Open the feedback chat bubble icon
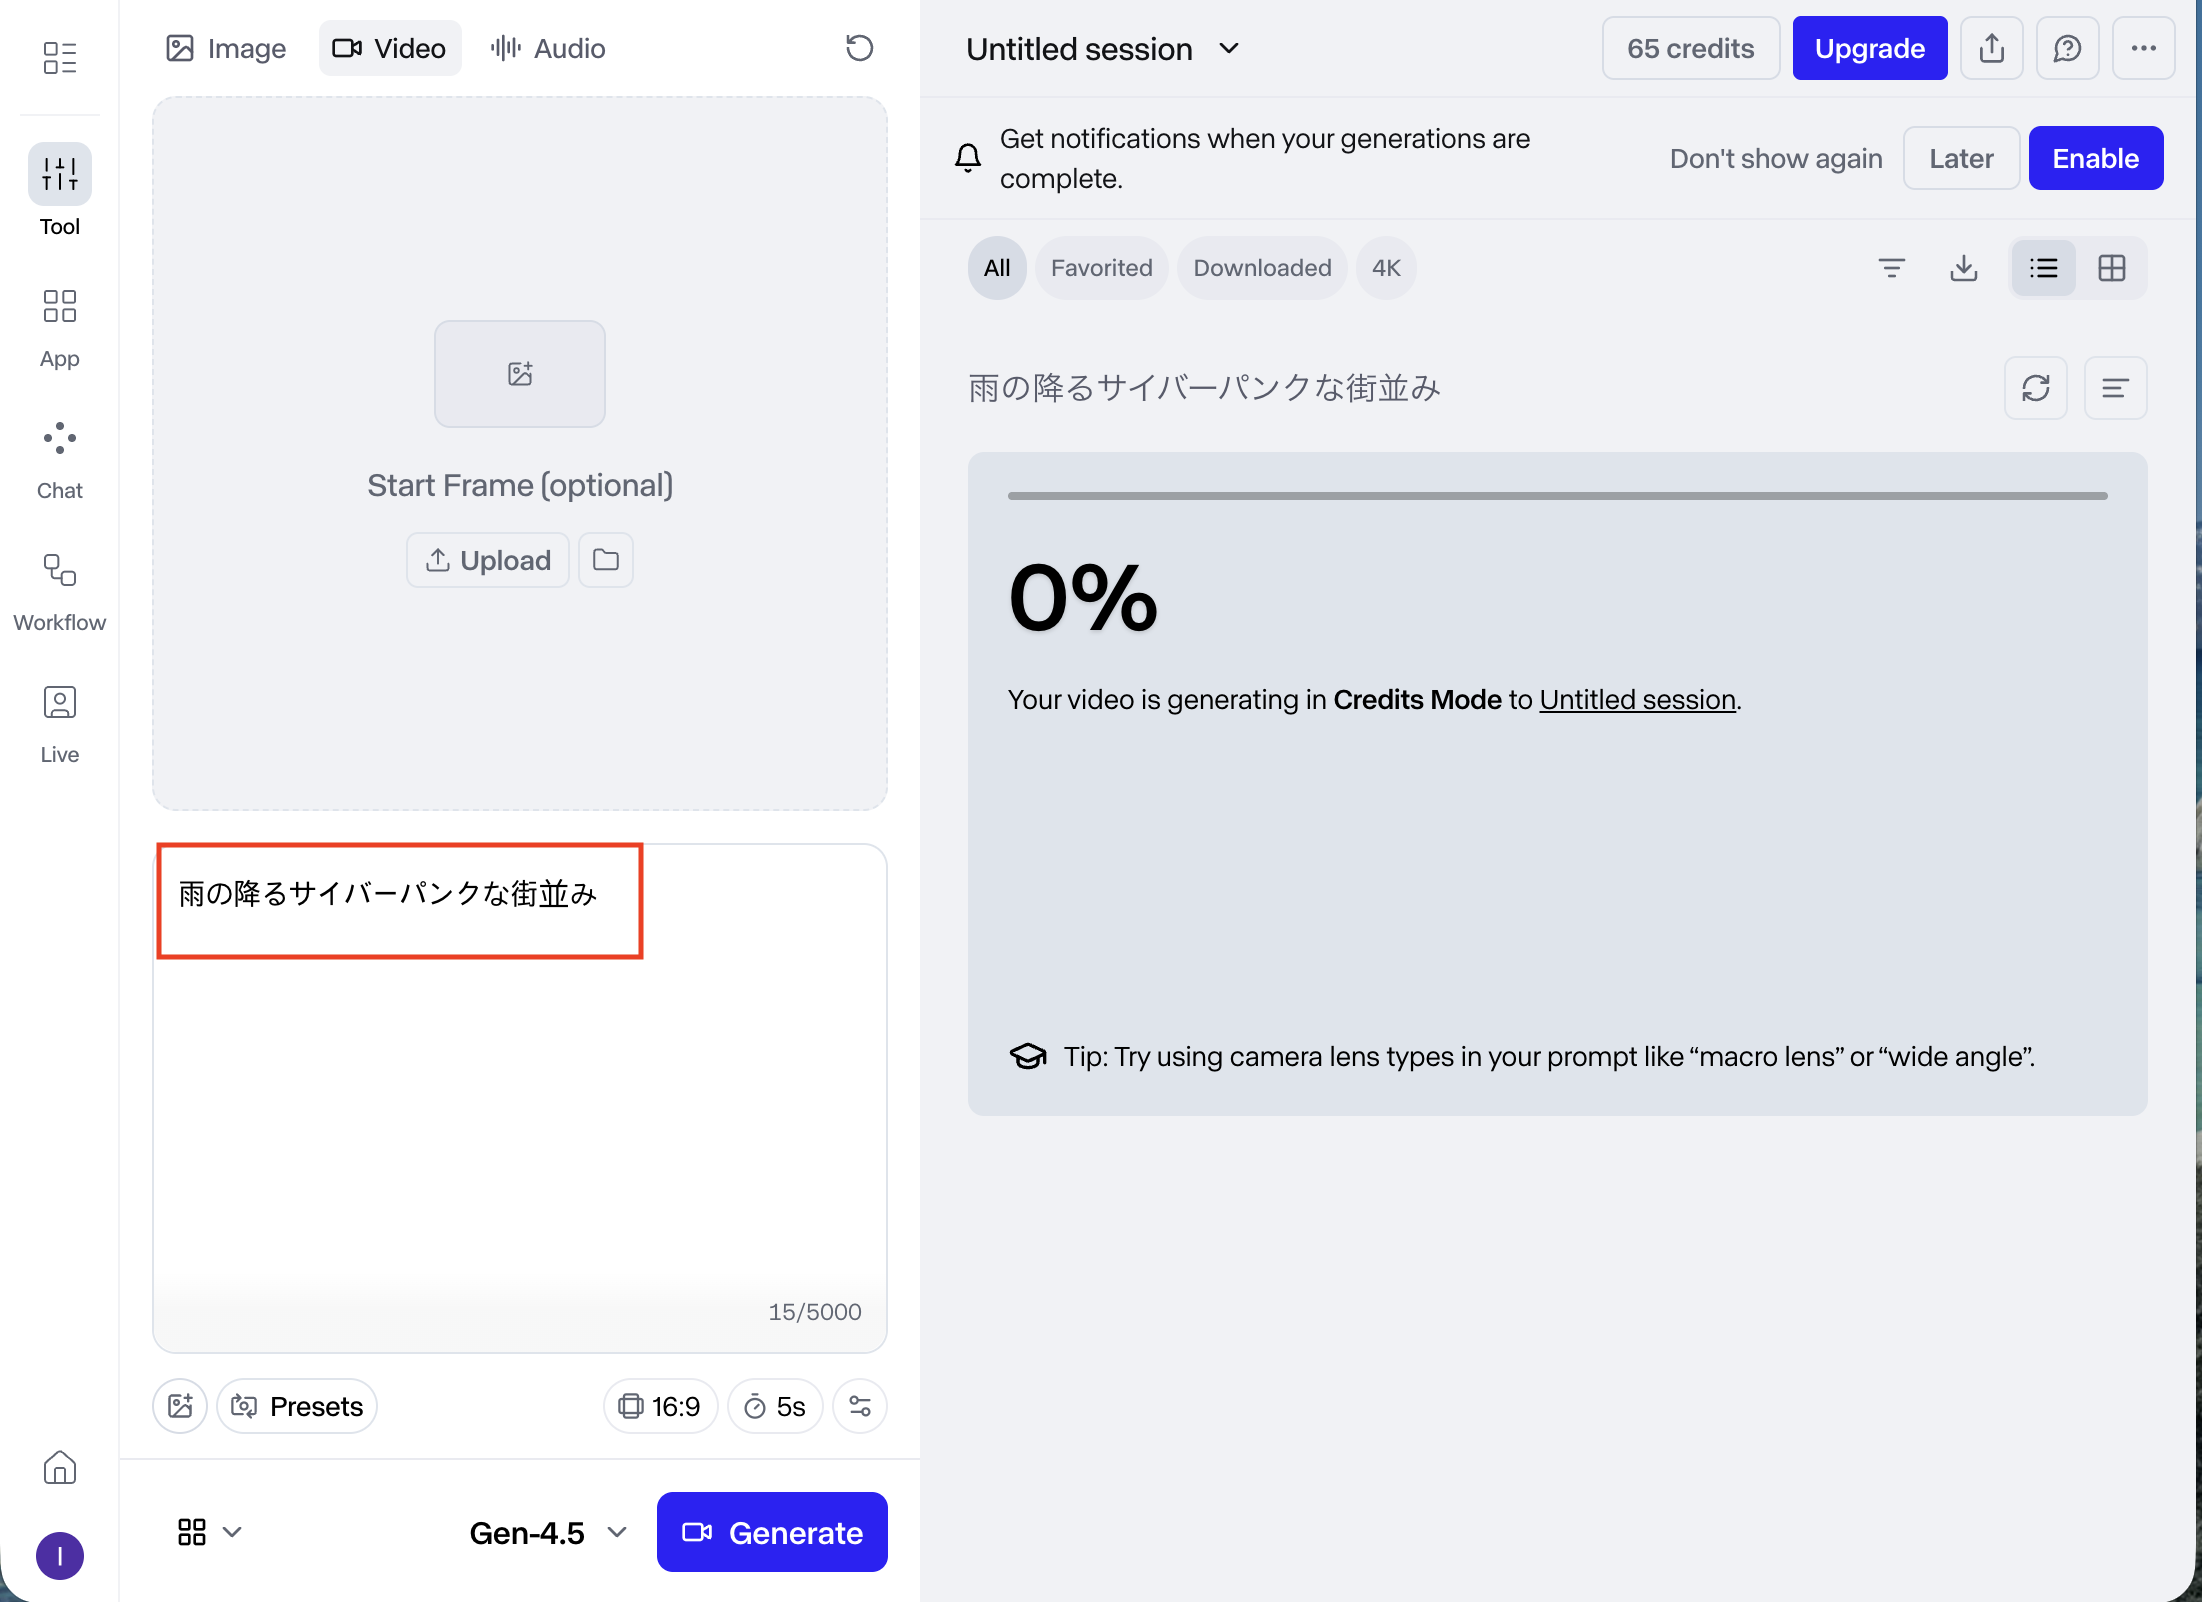The height and width of the screenshot is (1602, 2202). 2067,48
